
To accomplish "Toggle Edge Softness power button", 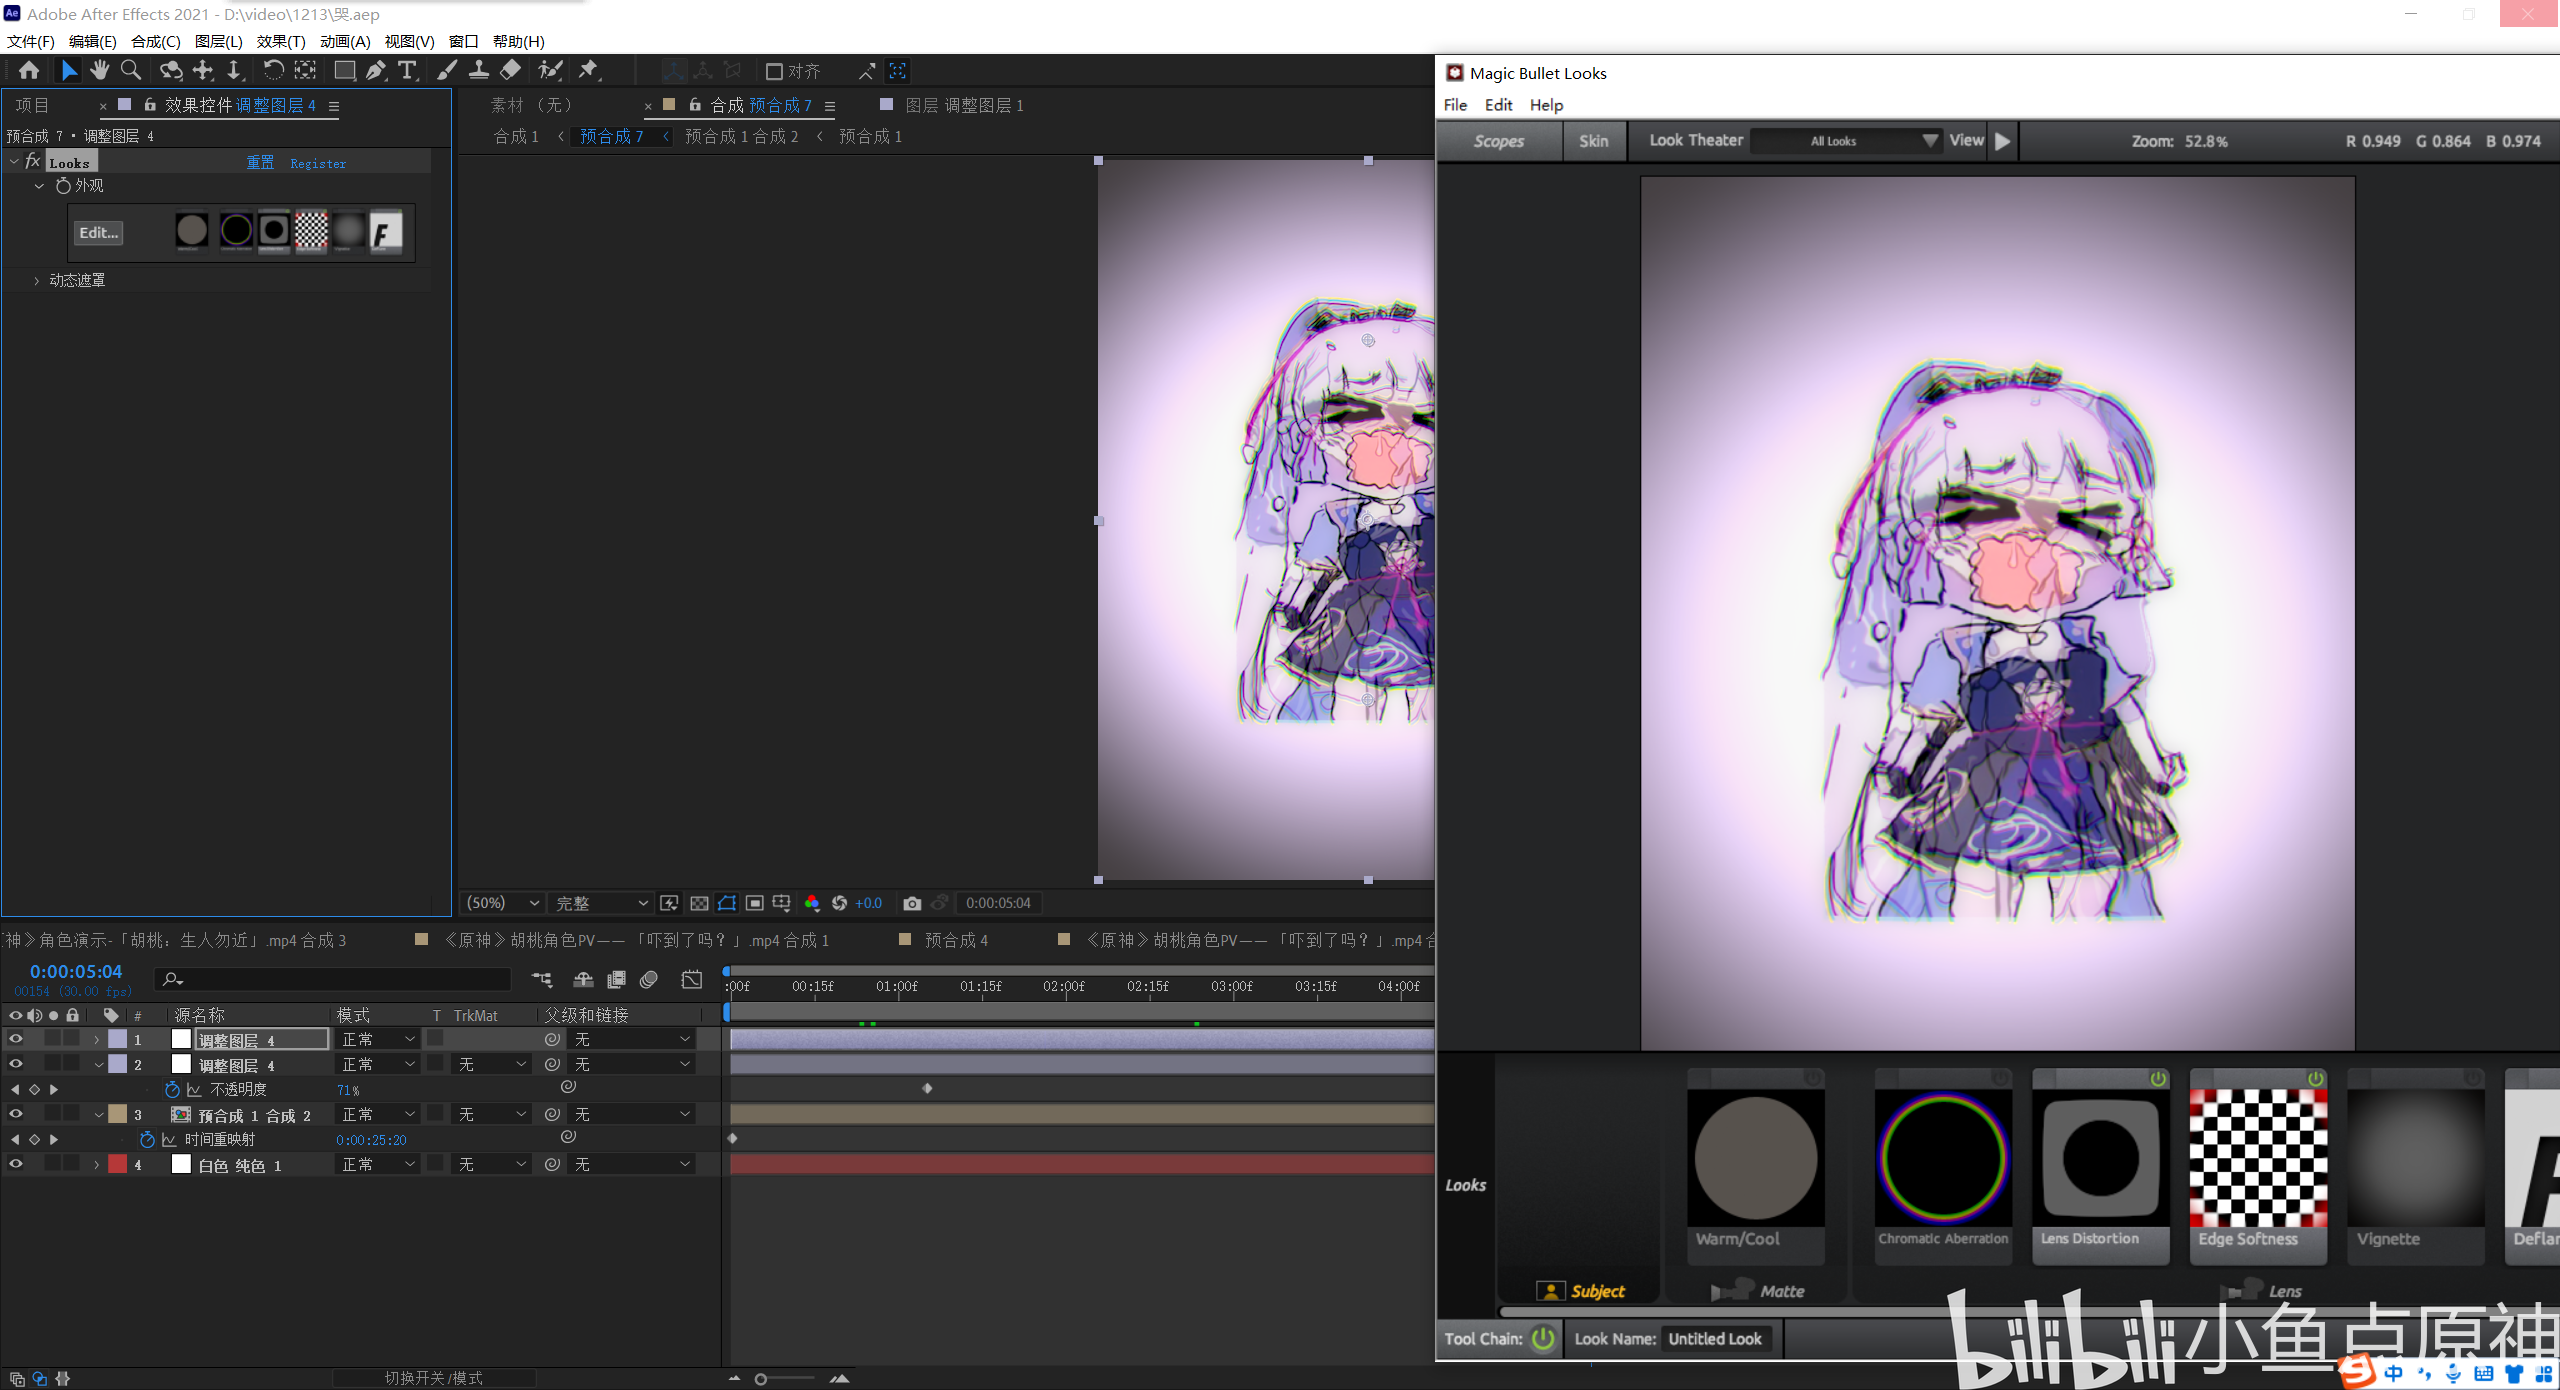I will 2315,1078.
